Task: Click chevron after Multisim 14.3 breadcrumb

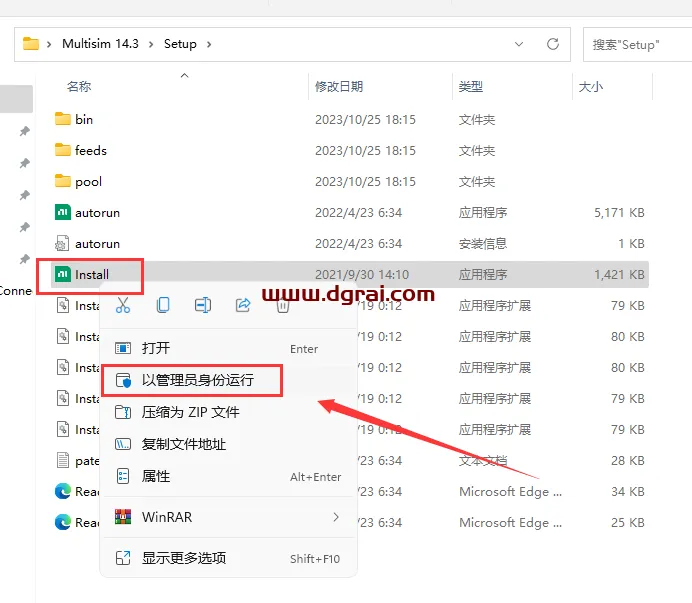Action: [x=151, y=44]
